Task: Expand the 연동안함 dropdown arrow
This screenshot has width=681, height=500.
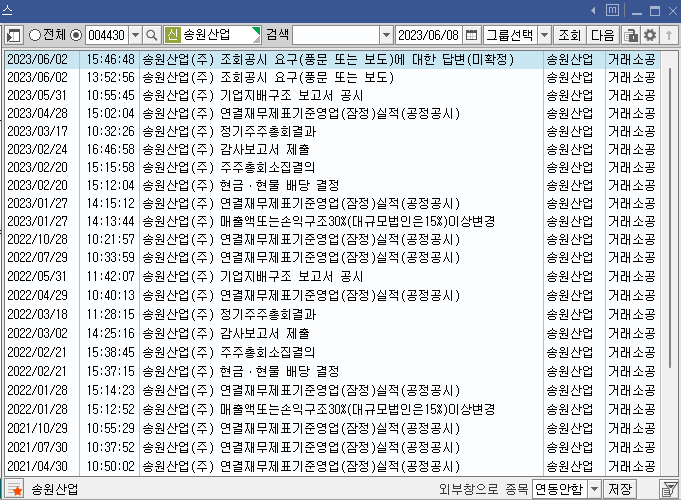Action: coord(595,489)
